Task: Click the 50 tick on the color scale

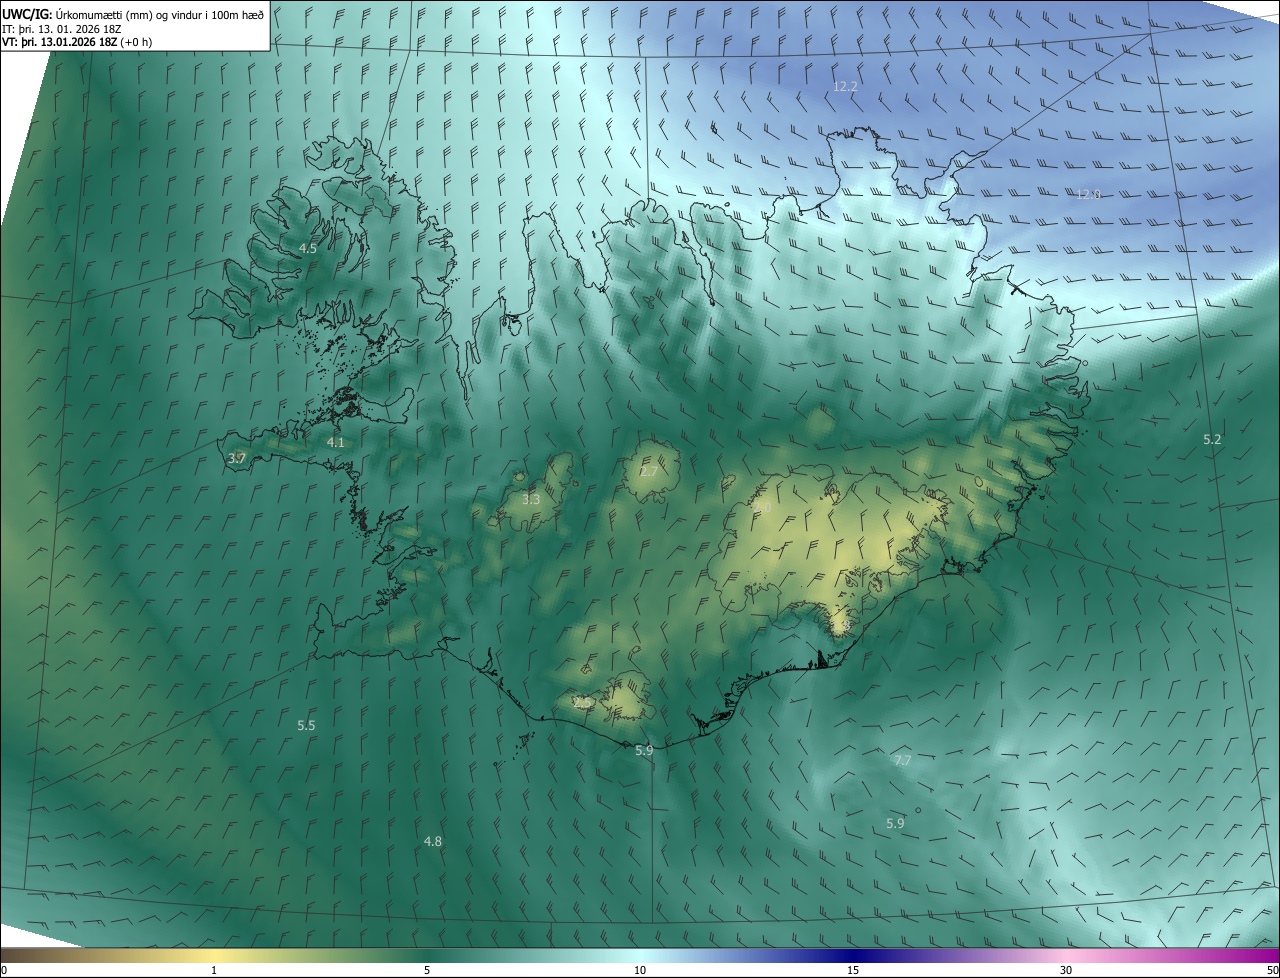Action: pos(1273,970)
